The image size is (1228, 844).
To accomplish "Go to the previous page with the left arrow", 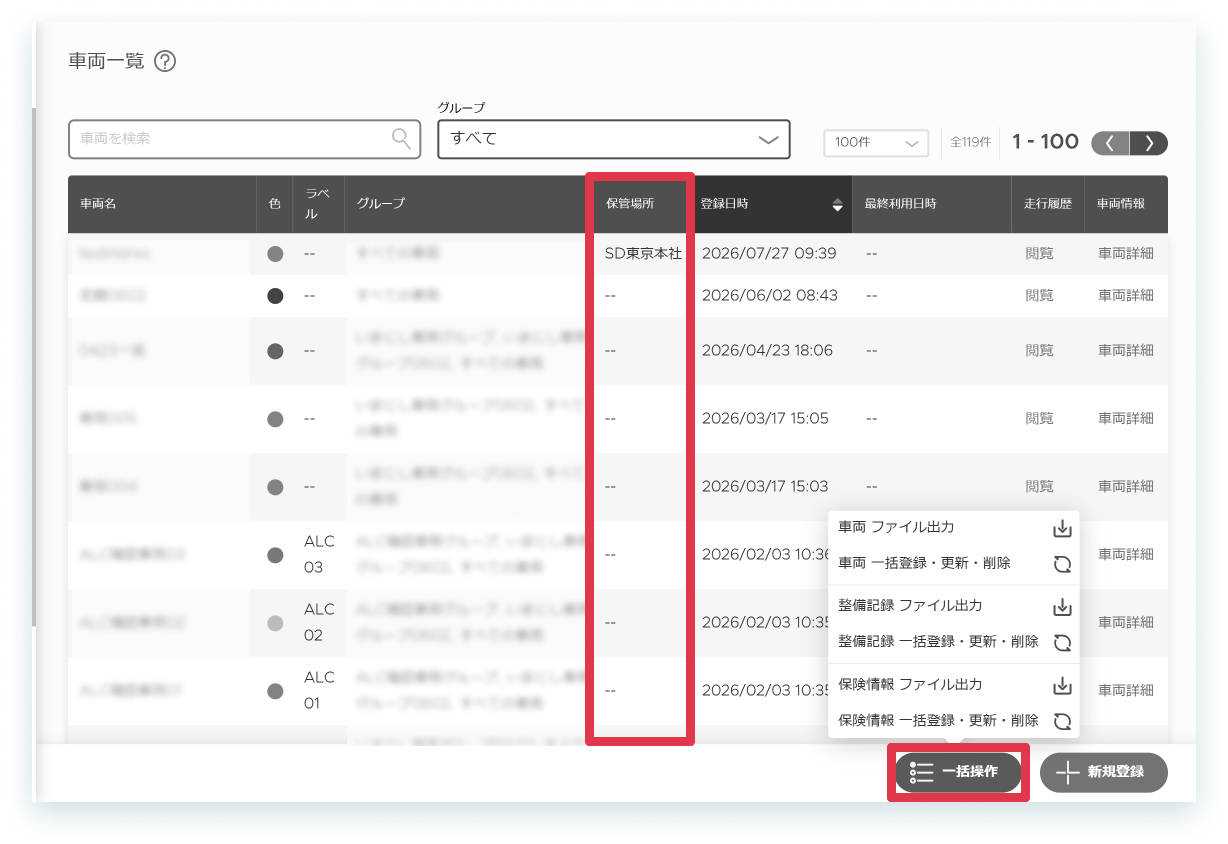I will click(1111, 143).
